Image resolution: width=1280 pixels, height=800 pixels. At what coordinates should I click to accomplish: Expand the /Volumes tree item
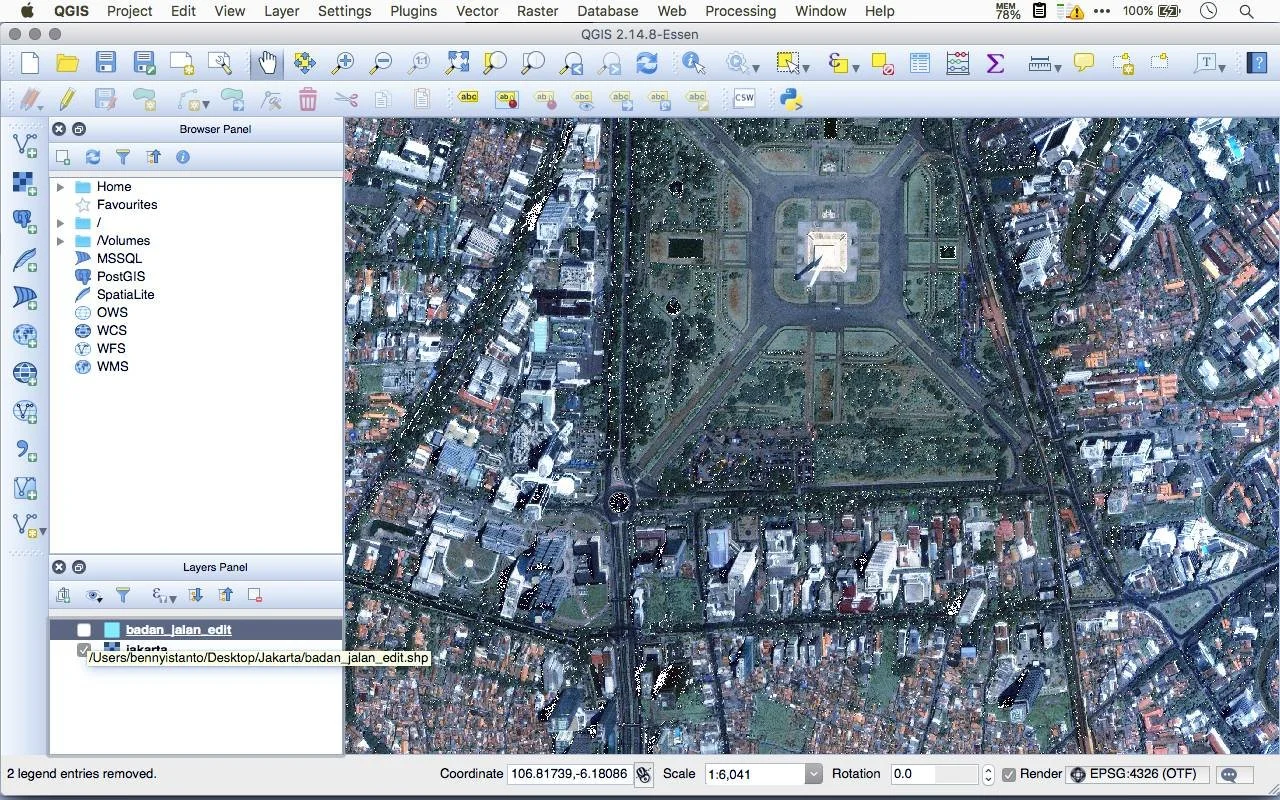pyautogui.click(x=60, y=241)
